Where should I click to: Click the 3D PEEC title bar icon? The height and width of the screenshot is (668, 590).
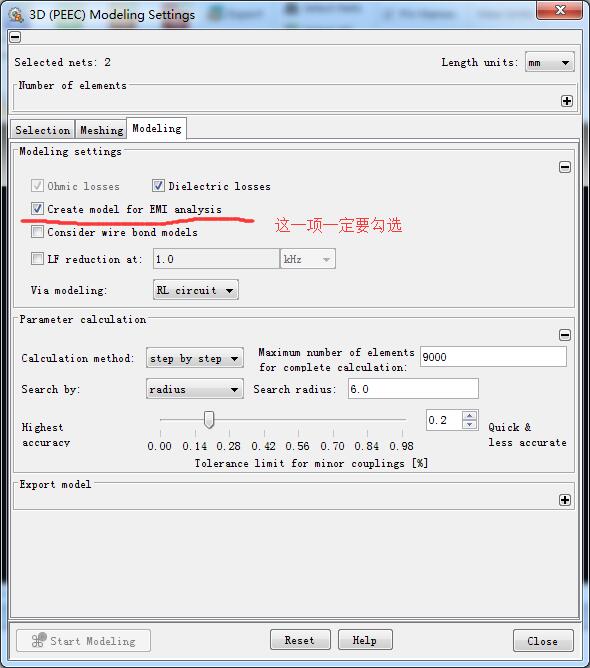(16, 14)
